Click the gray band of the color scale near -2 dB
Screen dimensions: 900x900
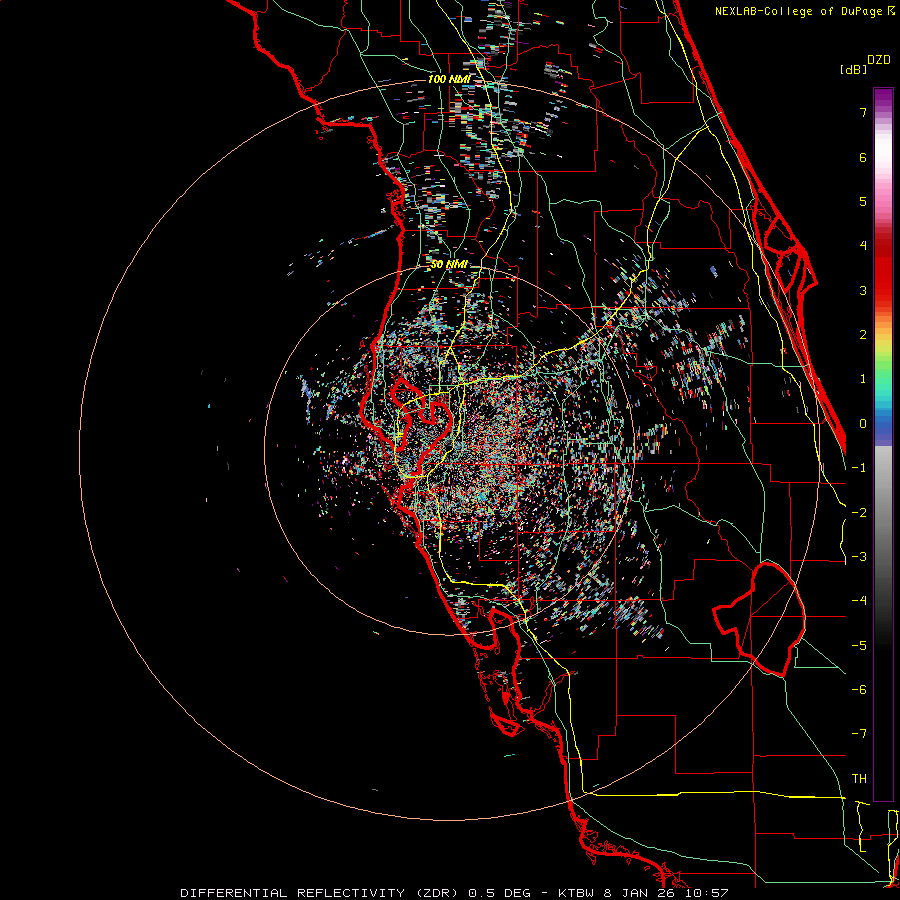click(883, 513)
